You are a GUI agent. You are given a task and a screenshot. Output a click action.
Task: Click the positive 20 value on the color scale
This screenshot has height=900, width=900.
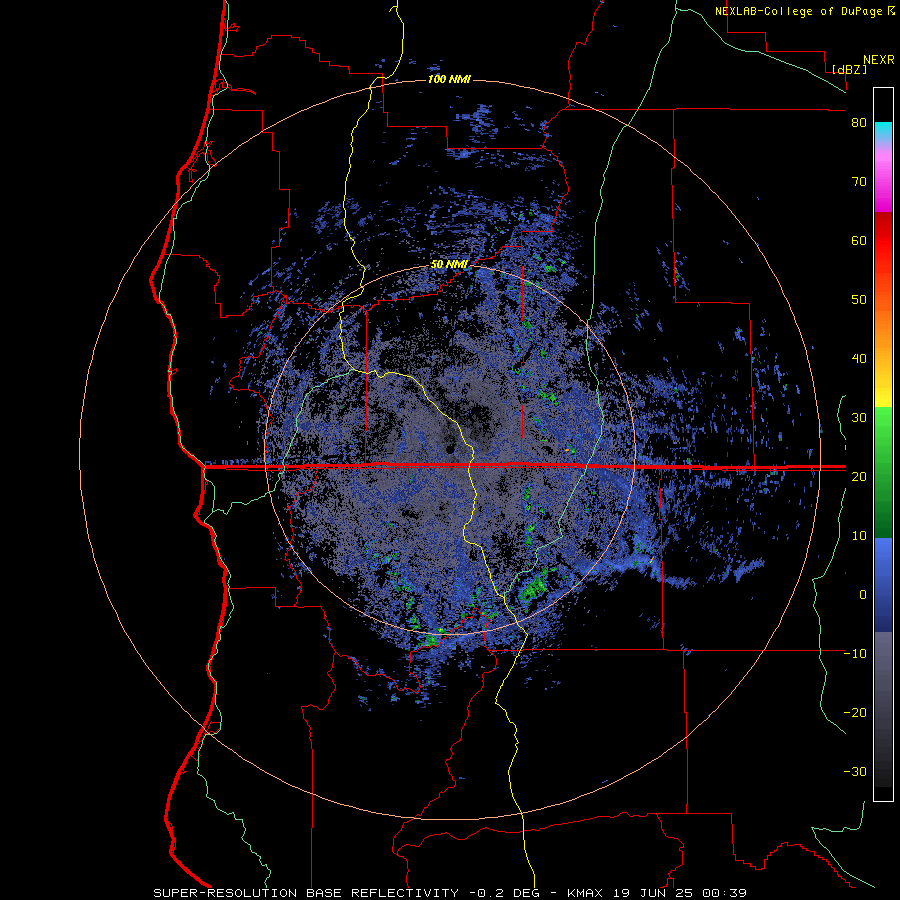coord(859,476)
